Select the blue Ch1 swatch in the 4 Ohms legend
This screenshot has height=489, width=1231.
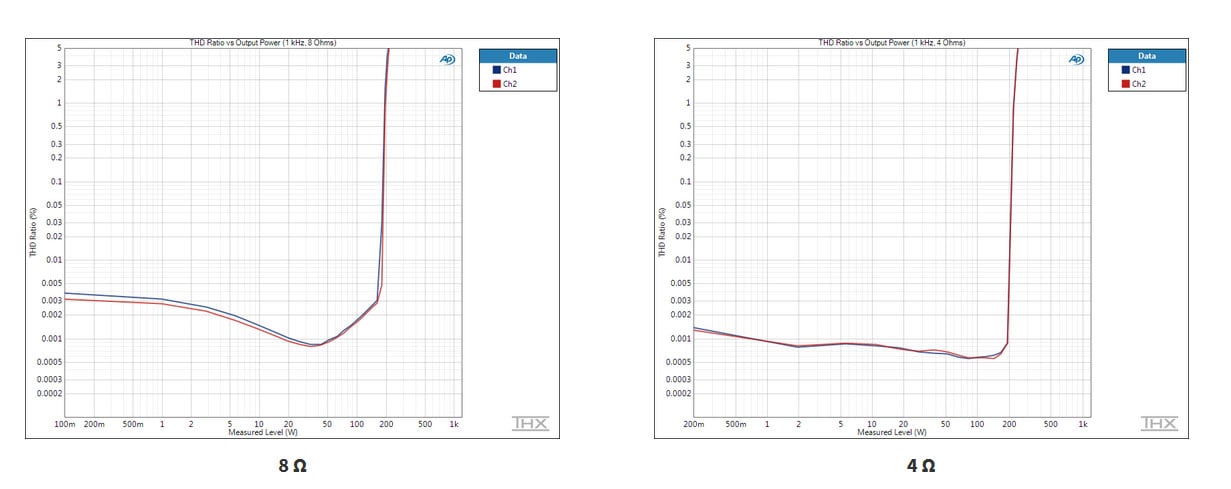click(1125, 70)
